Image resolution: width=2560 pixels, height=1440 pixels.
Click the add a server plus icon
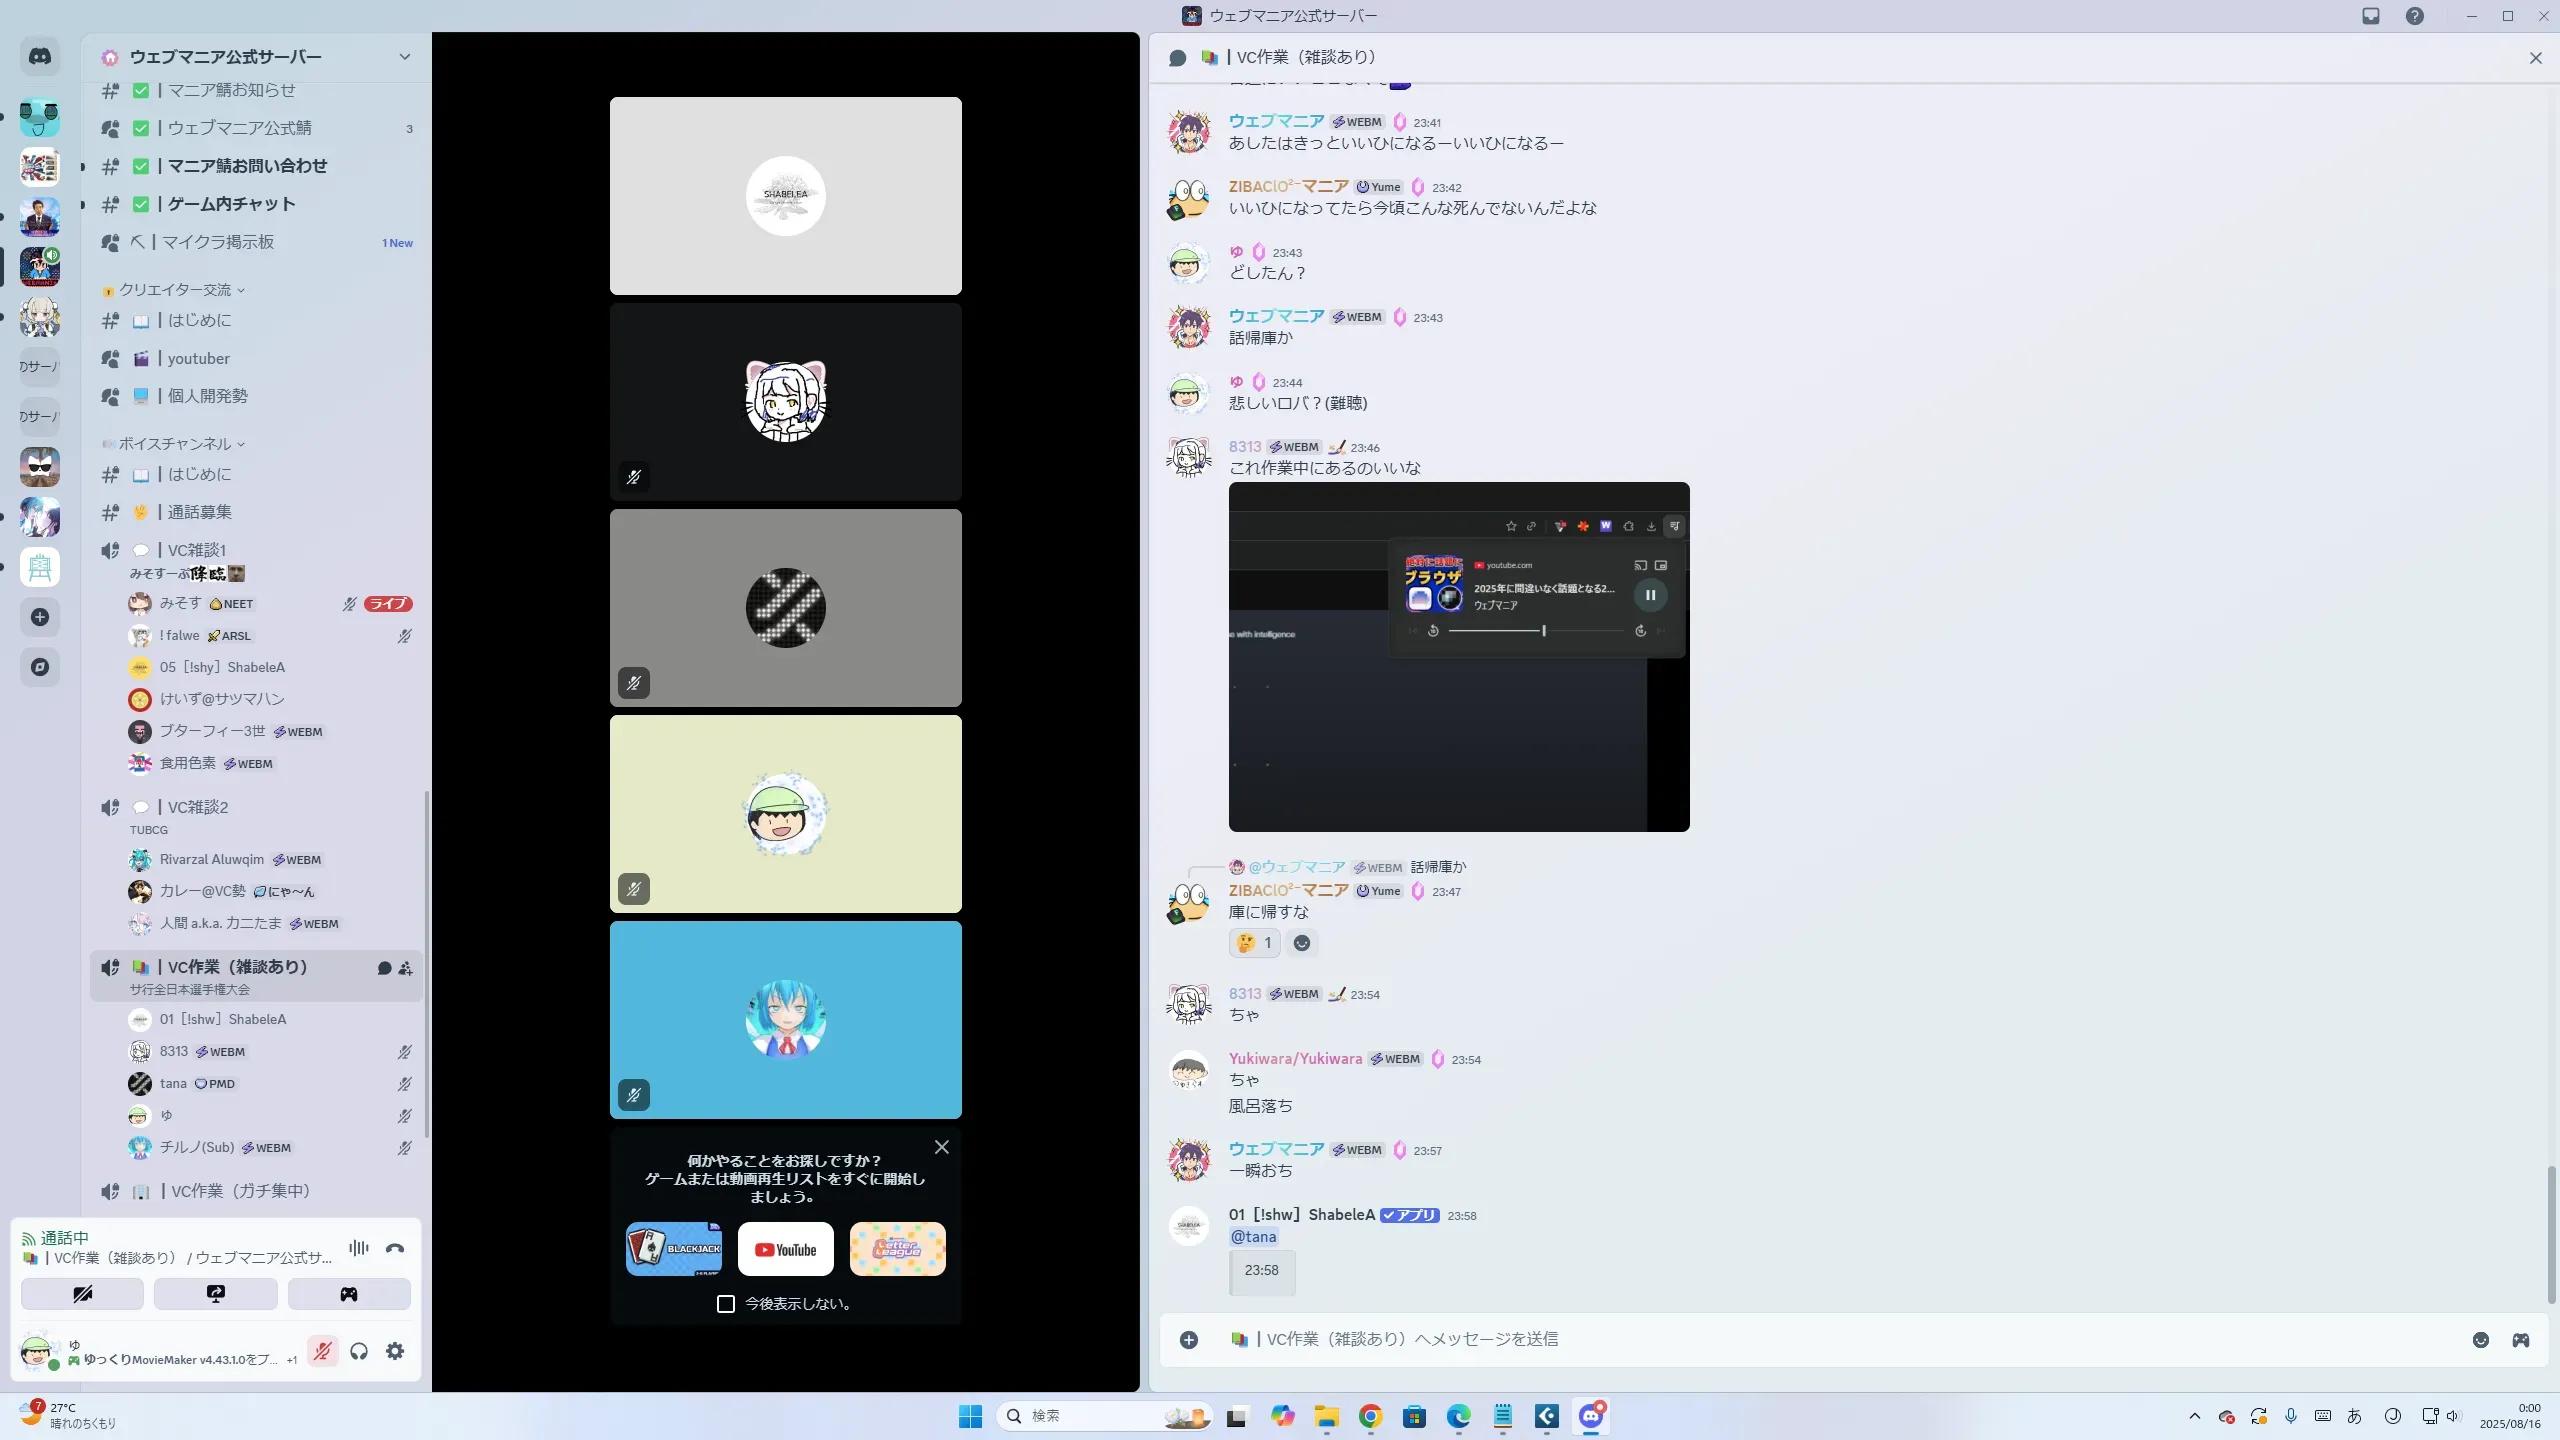click(x=40, y=617)
